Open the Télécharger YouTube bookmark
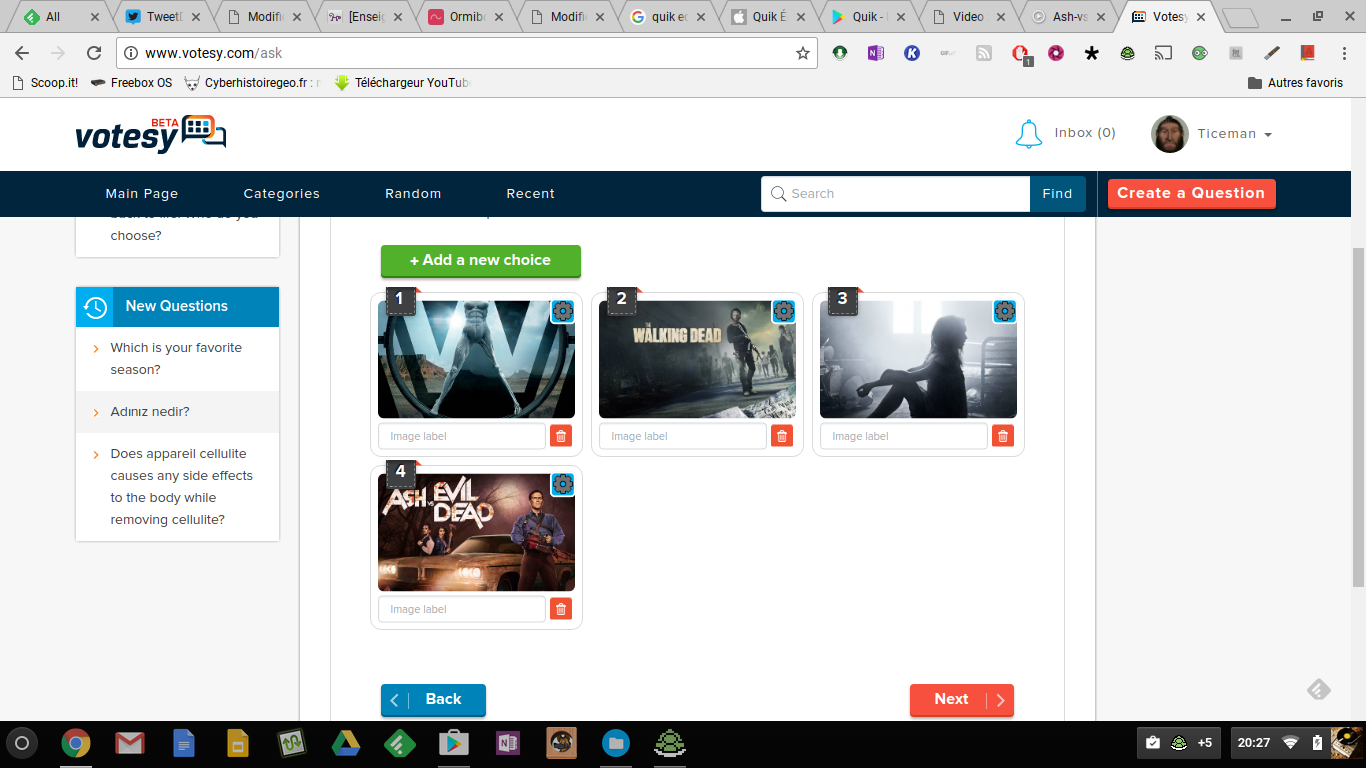 (x=403, y=83)
